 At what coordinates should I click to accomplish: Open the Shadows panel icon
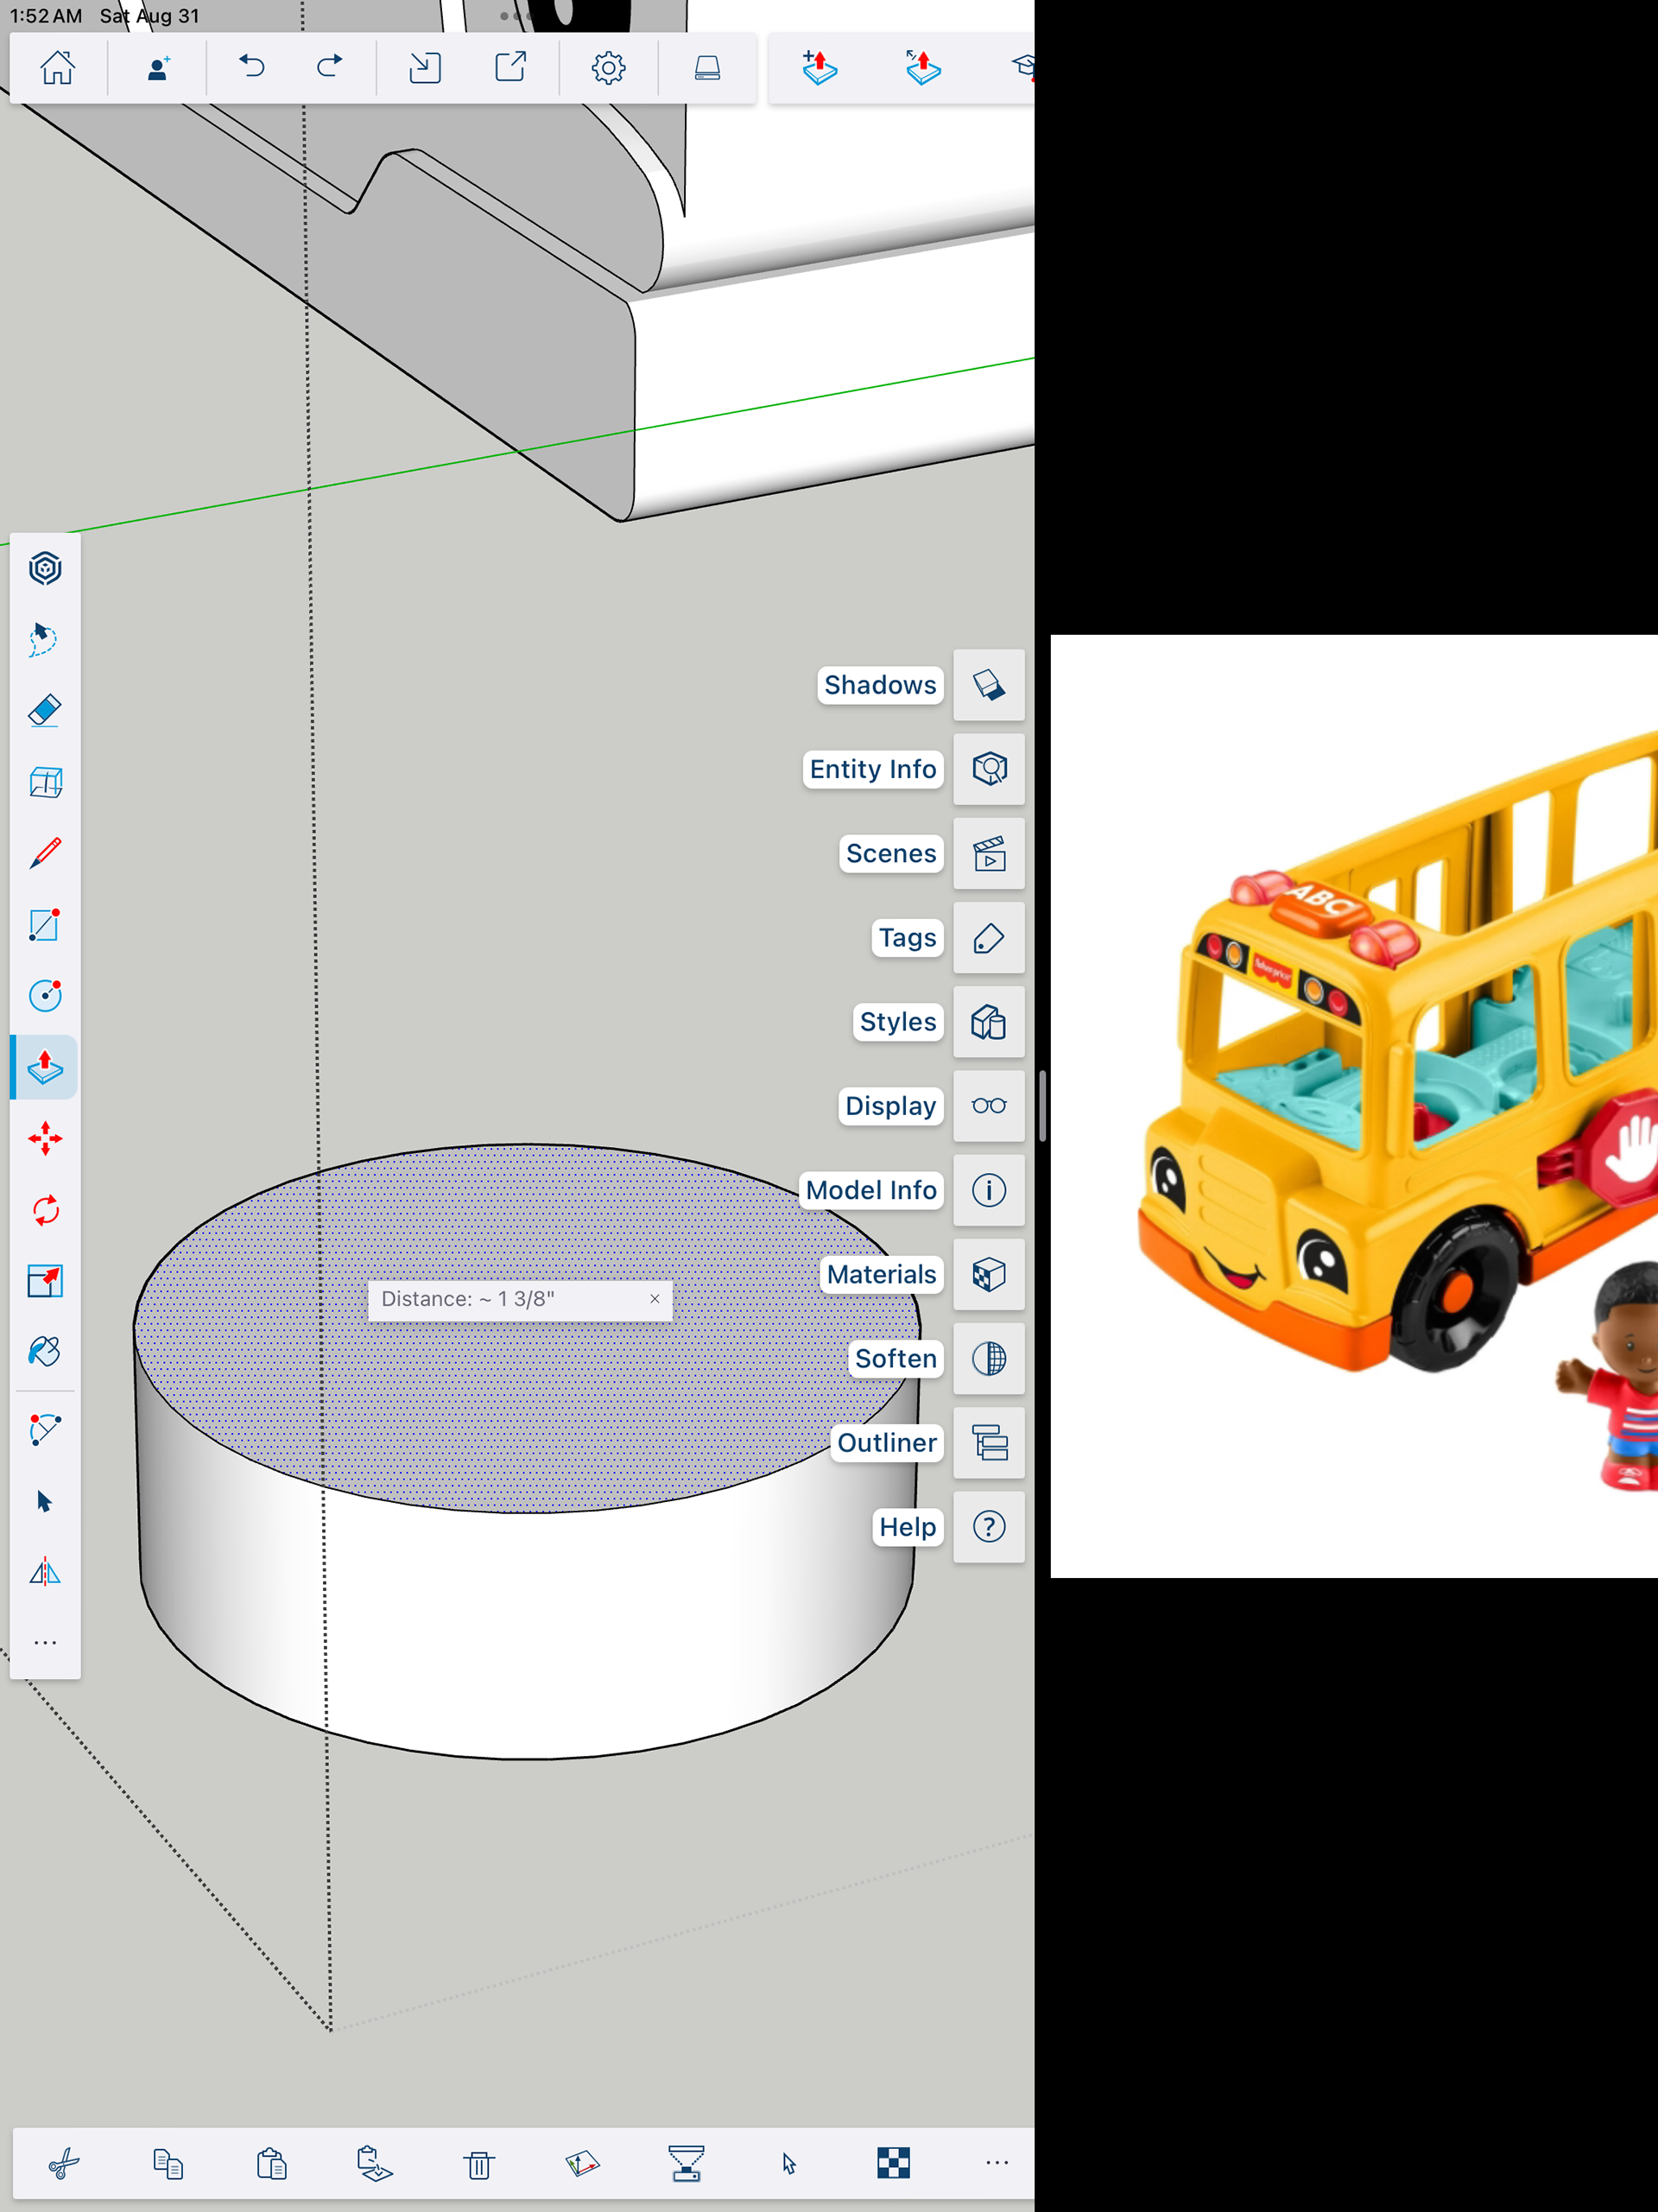click(x=988, y=685)
